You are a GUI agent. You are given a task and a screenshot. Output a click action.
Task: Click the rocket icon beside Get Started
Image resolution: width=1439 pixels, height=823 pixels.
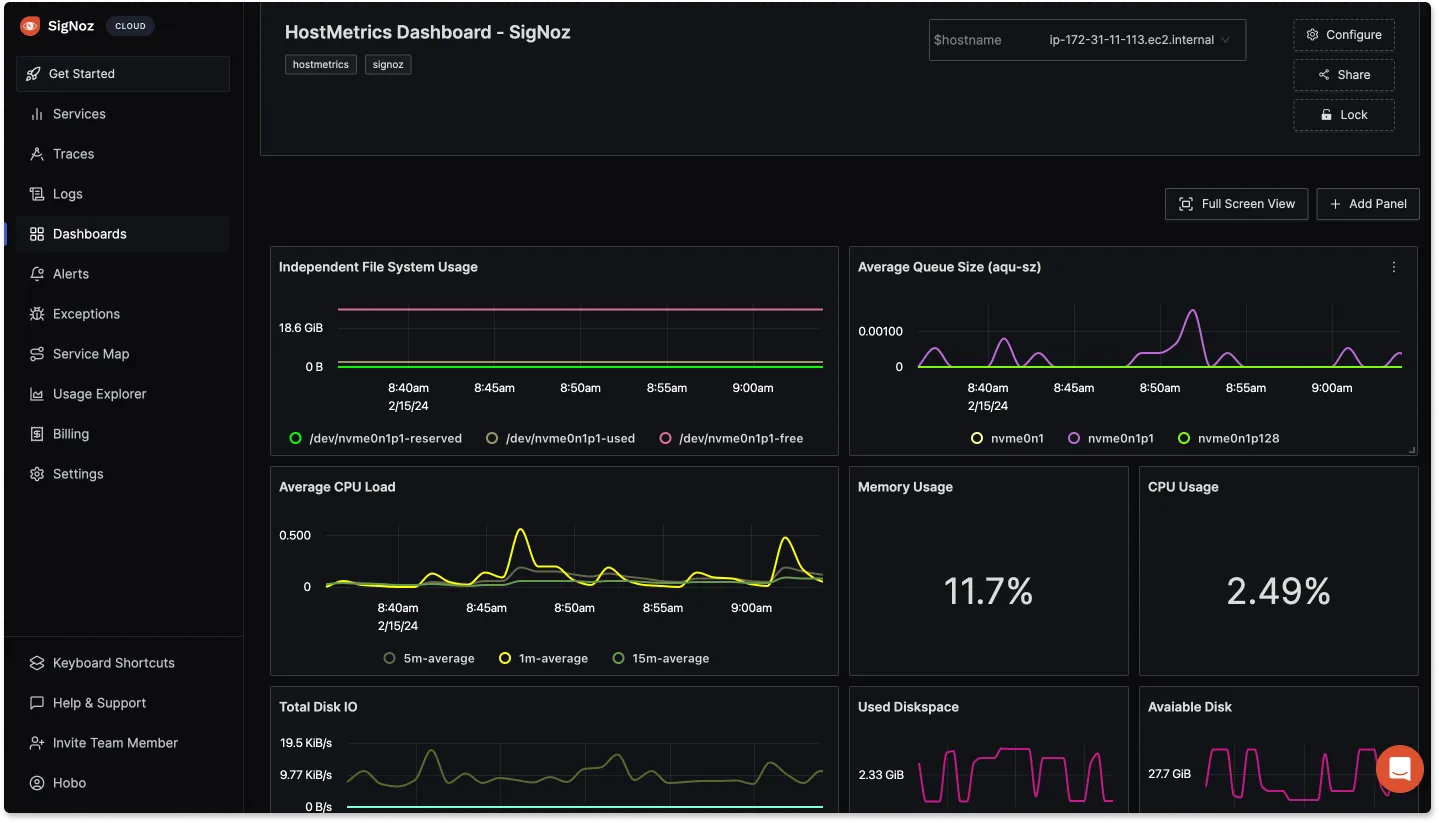coord(34,74)
